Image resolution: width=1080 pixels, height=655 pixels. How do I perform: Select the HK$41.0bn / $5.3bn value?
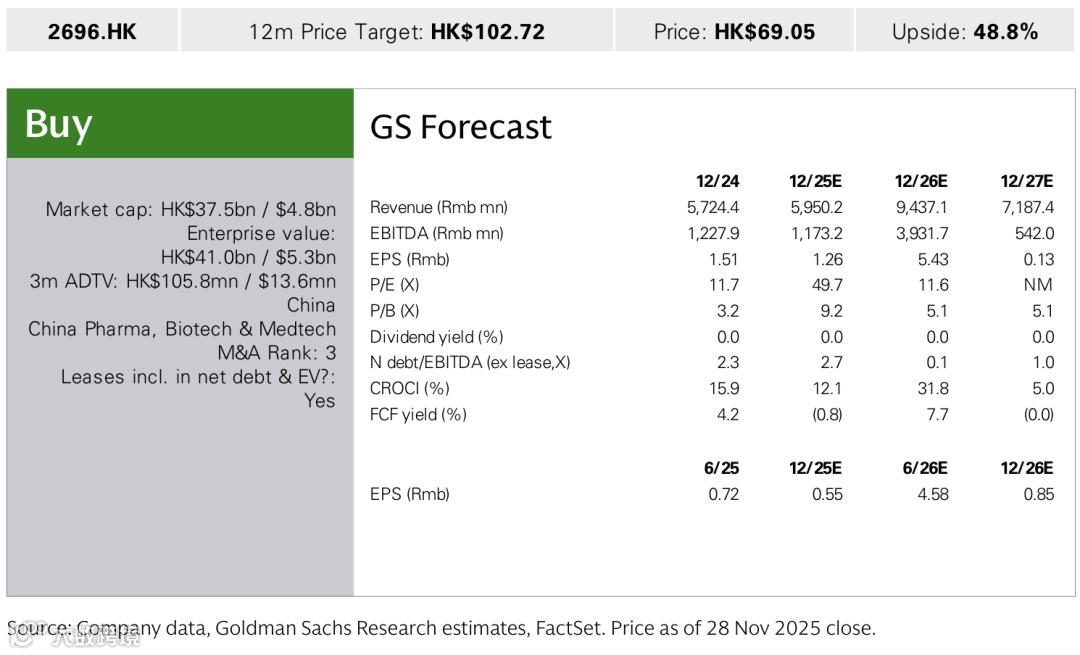(x=248, y=258)
